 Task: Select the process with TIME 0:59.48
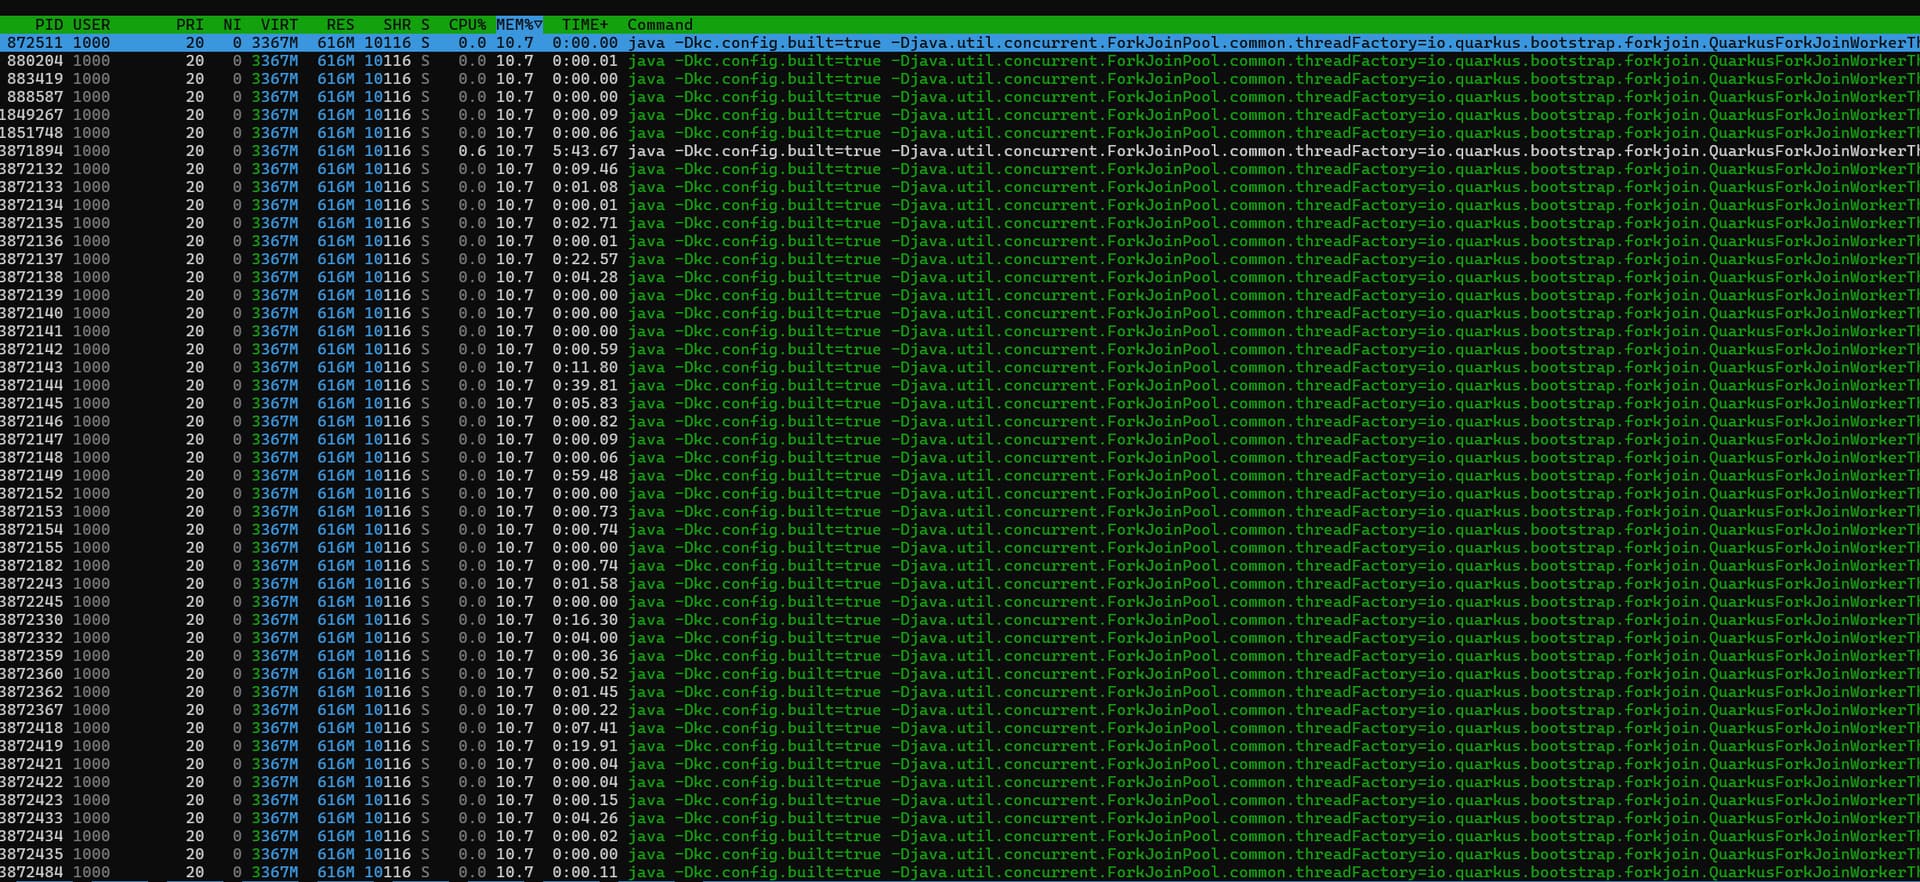(585, 476)
